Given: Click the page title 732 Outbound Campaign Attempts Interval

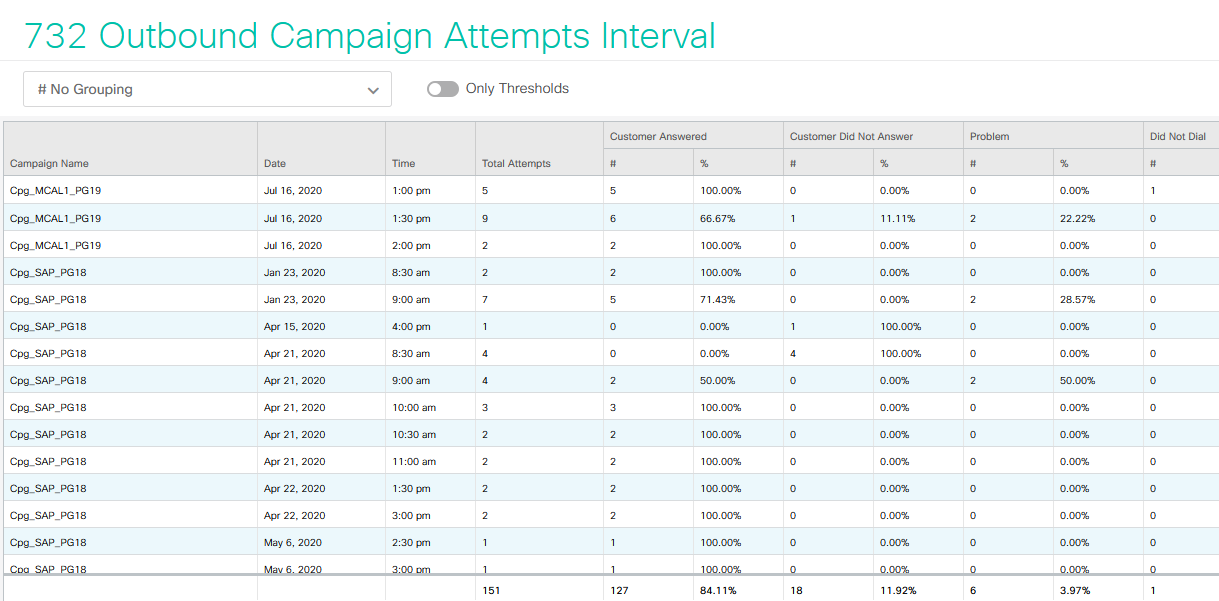Looking at the screenshot, I should (x=369, y=36).
